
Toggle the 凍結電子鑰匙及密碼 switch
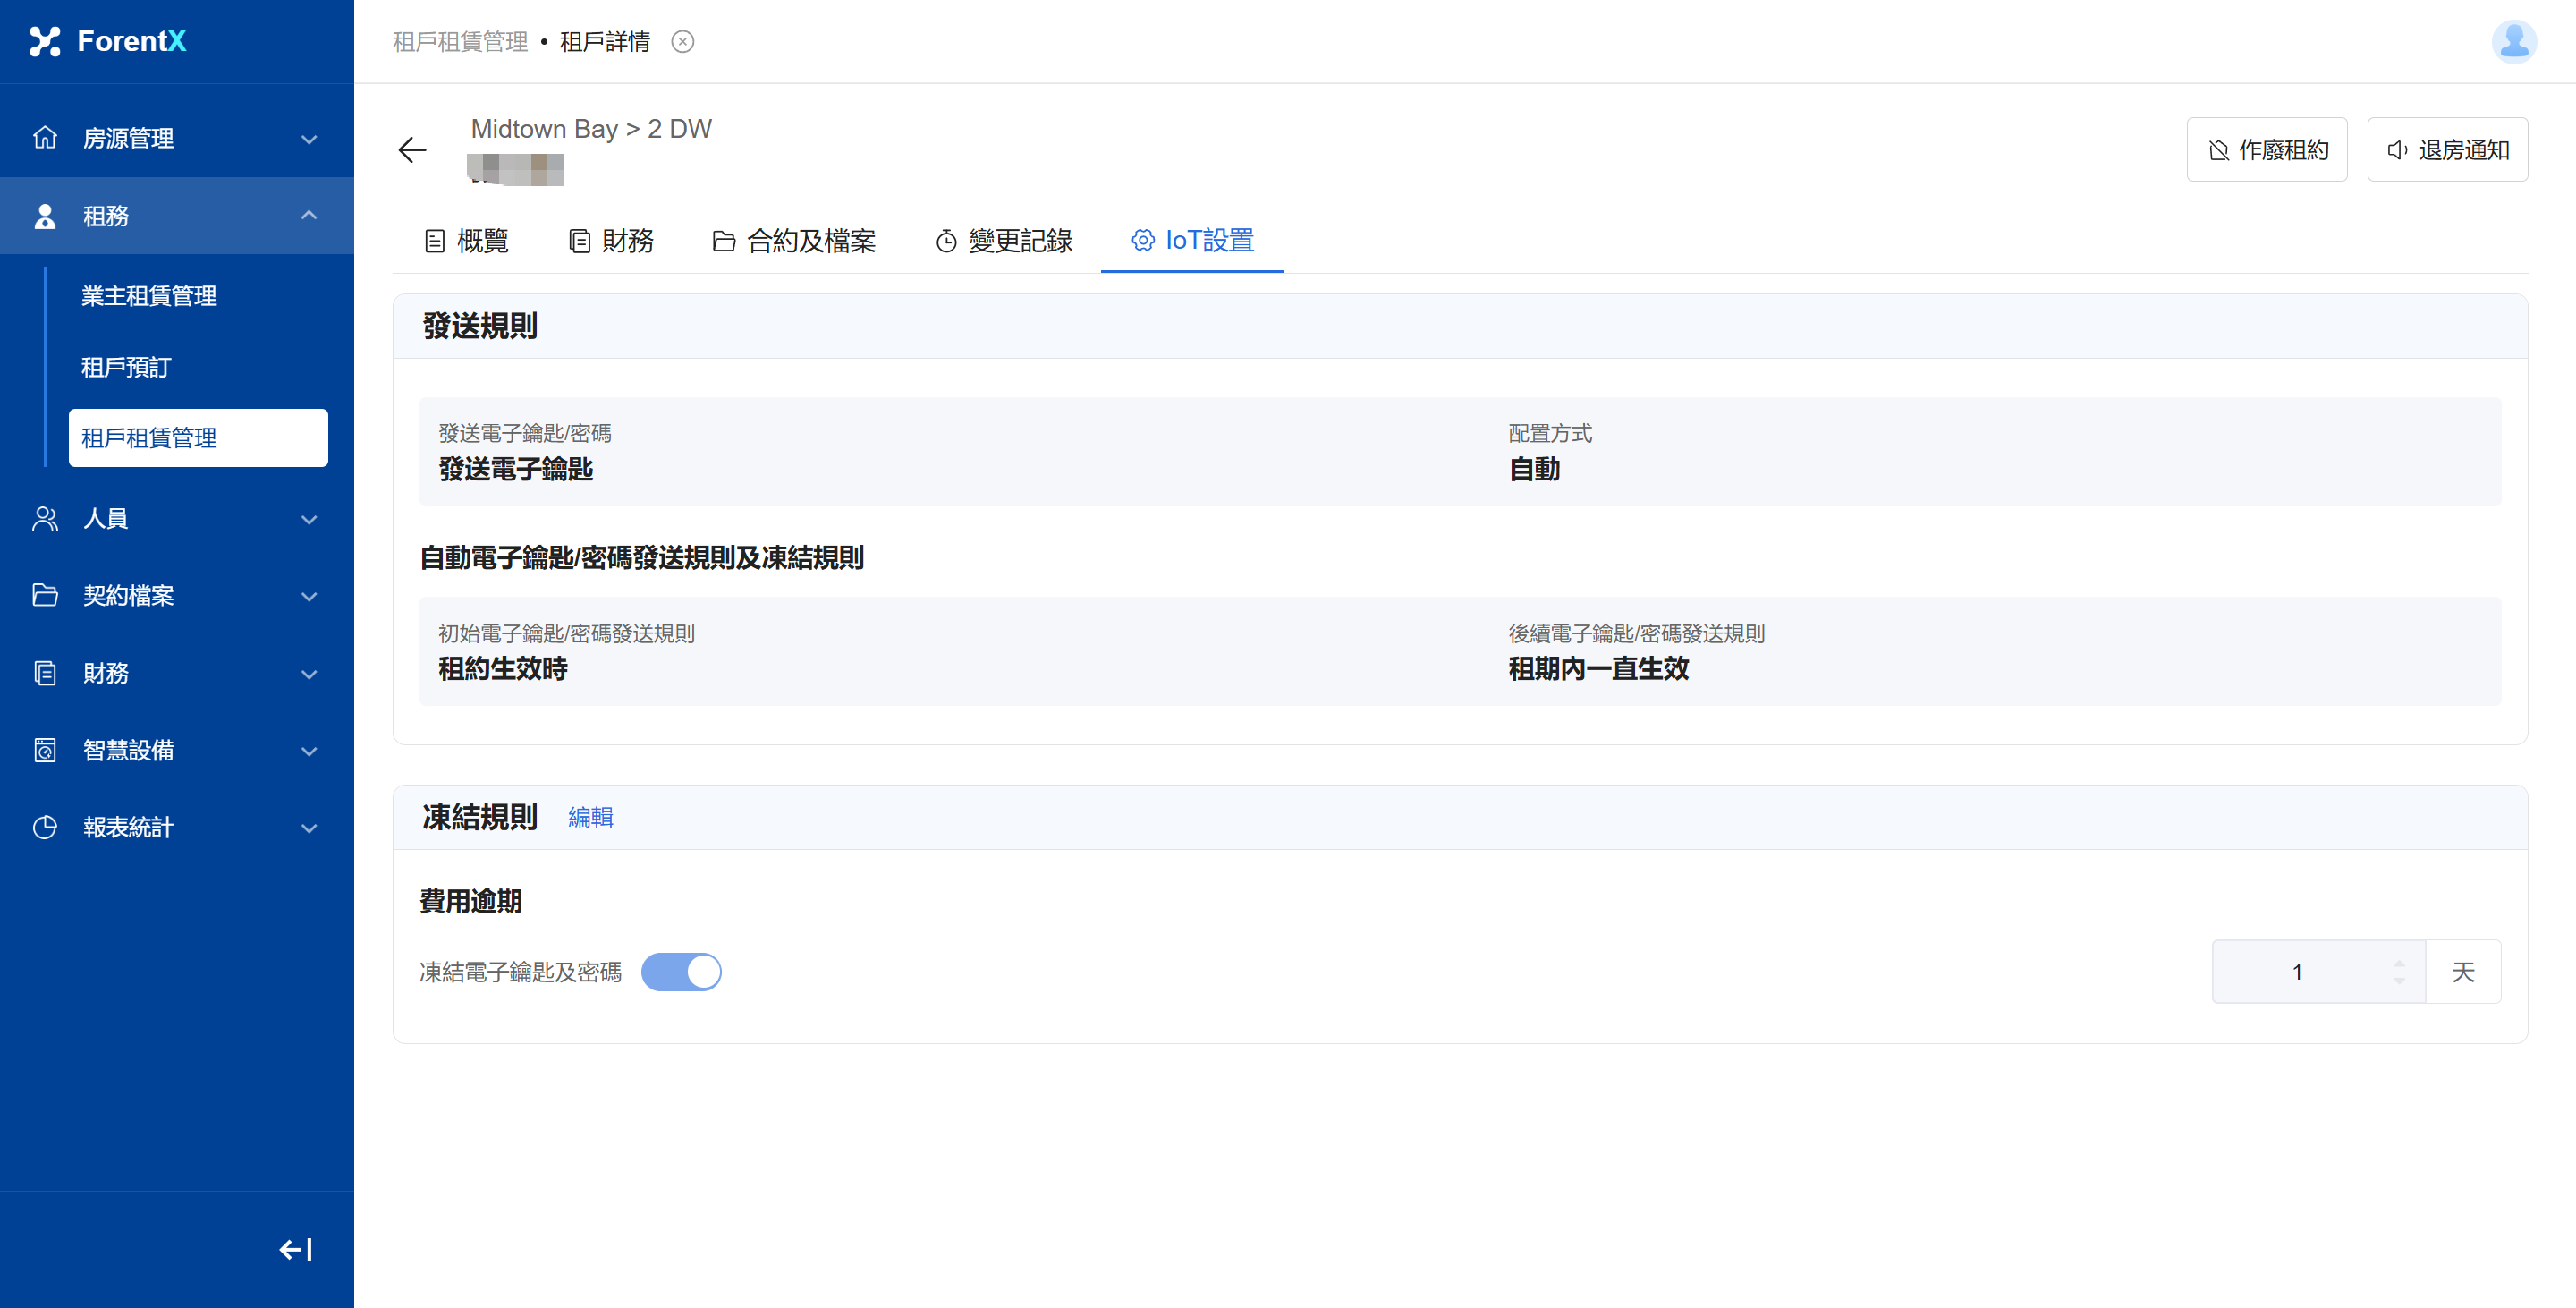pyautogui.click(x=681, y=972)
